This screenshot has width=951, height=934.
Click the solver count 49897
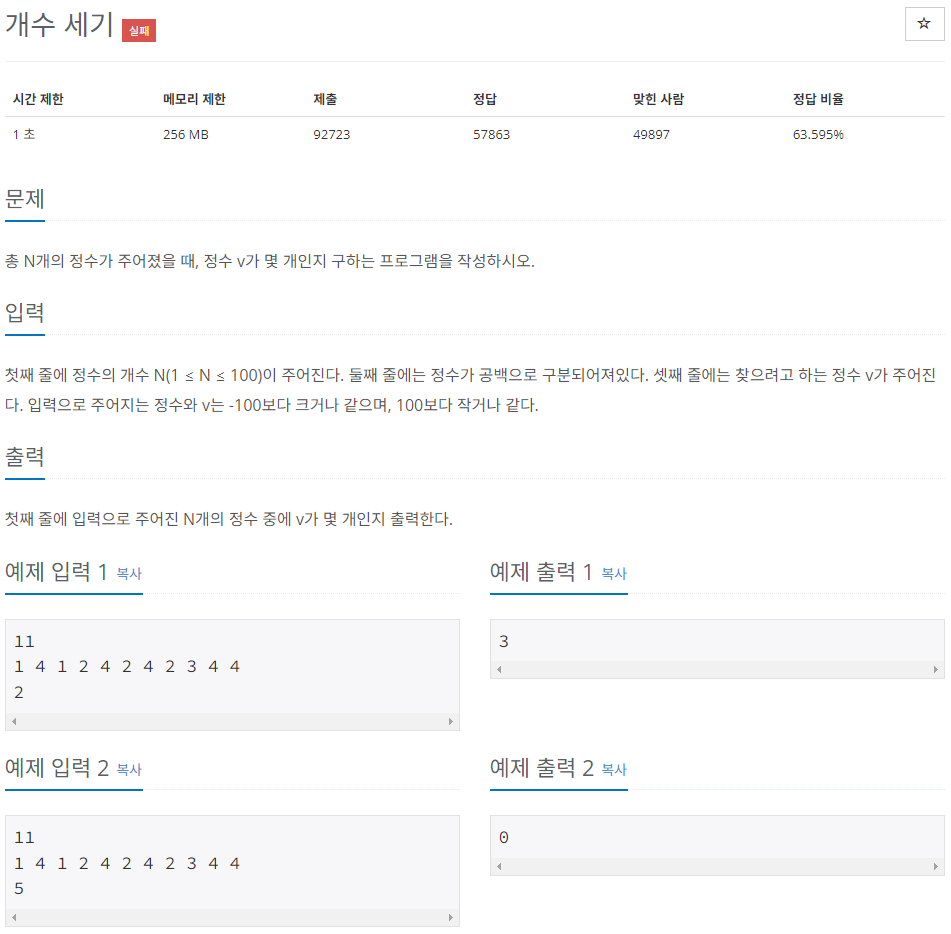click(648, 134)
